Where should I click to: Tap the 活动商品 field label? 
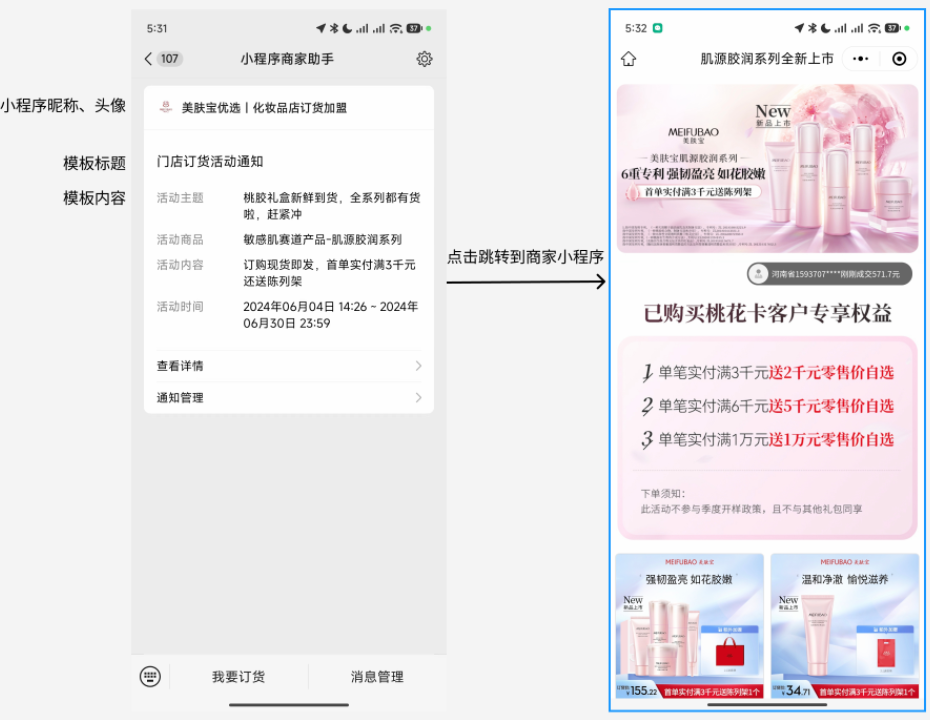[180, 240]
